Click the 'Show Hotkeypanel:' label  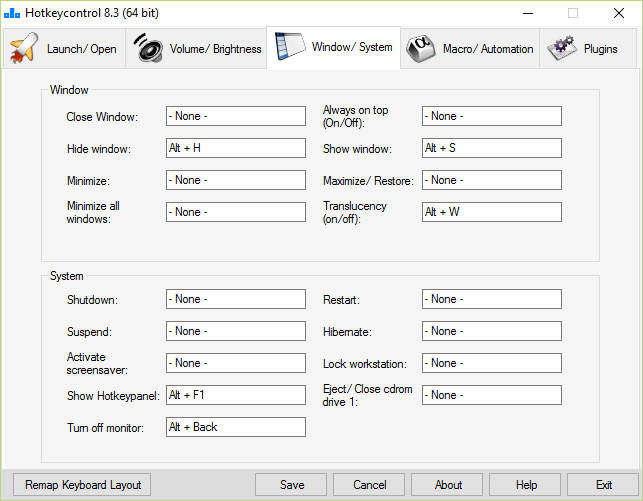click(x=113, y=396)
